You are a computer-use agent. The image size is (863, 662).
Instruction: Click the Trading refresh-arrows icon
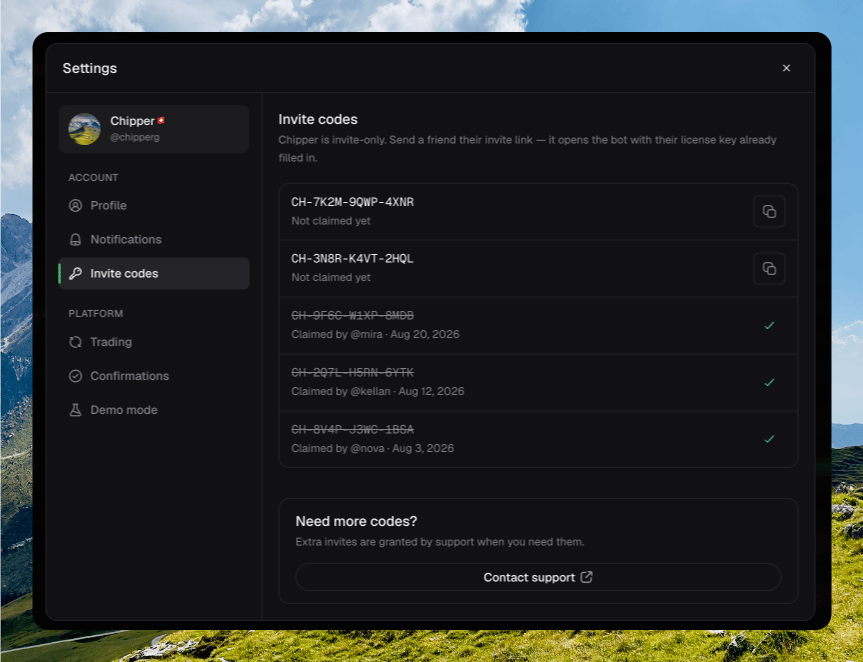(x=75, y=342)
